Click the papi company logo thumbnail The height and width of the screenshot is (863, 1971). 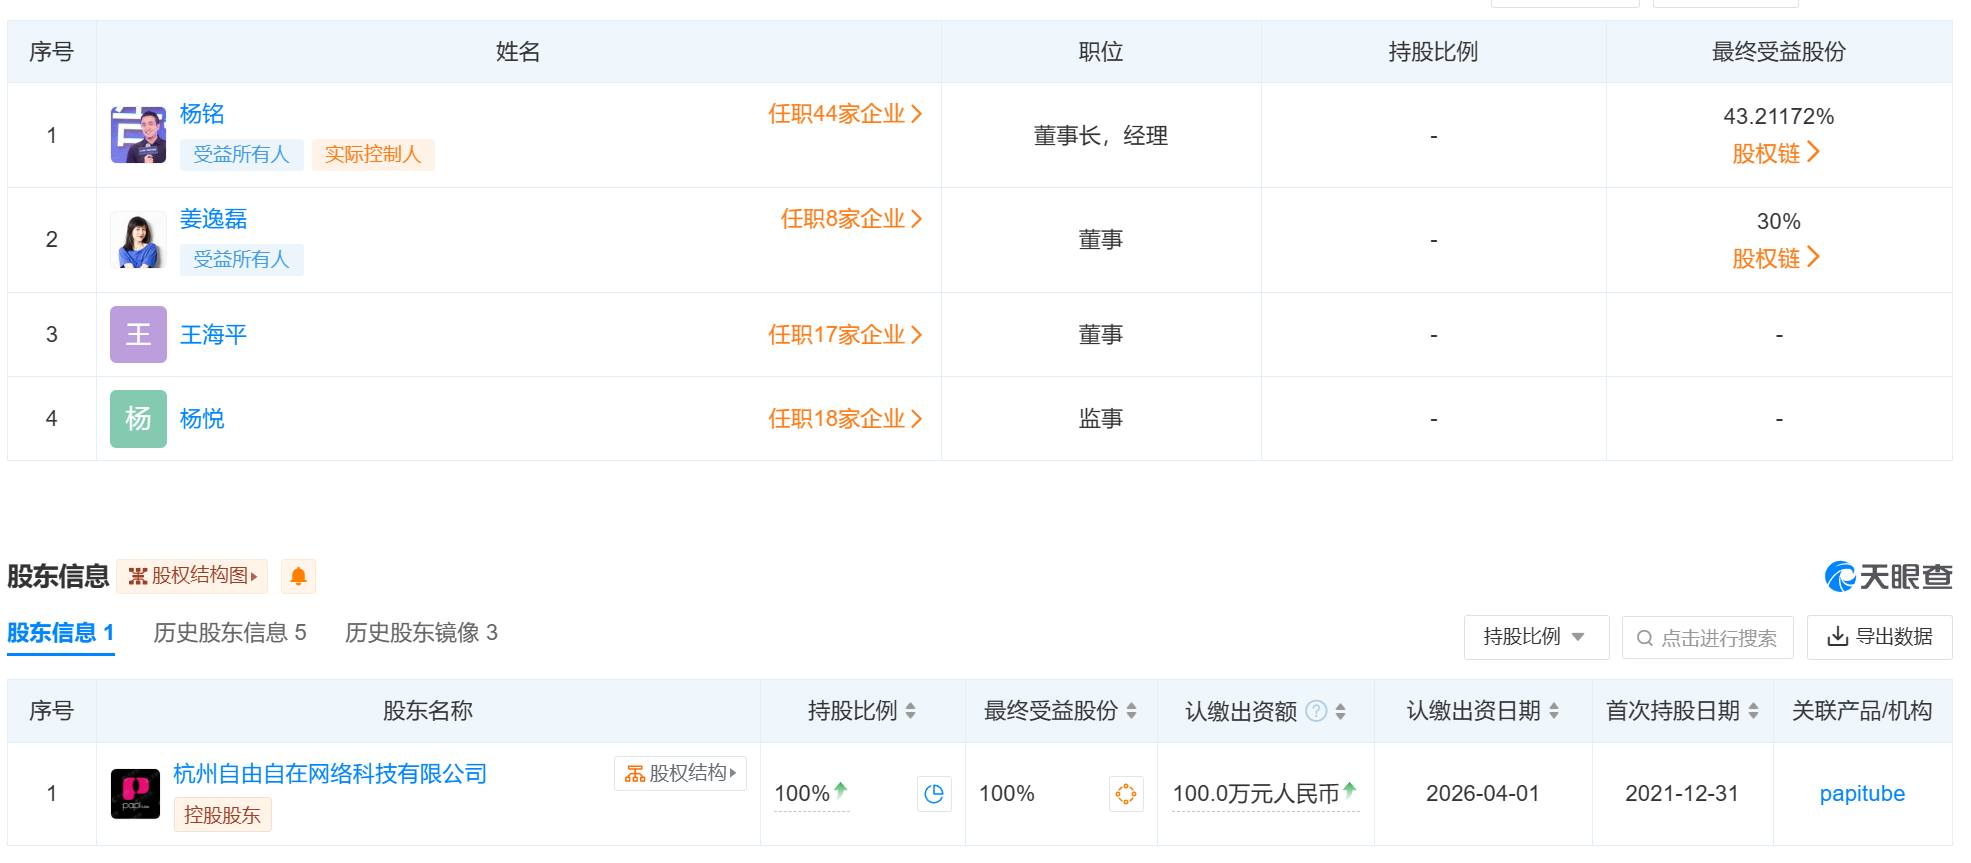(135, 794)
